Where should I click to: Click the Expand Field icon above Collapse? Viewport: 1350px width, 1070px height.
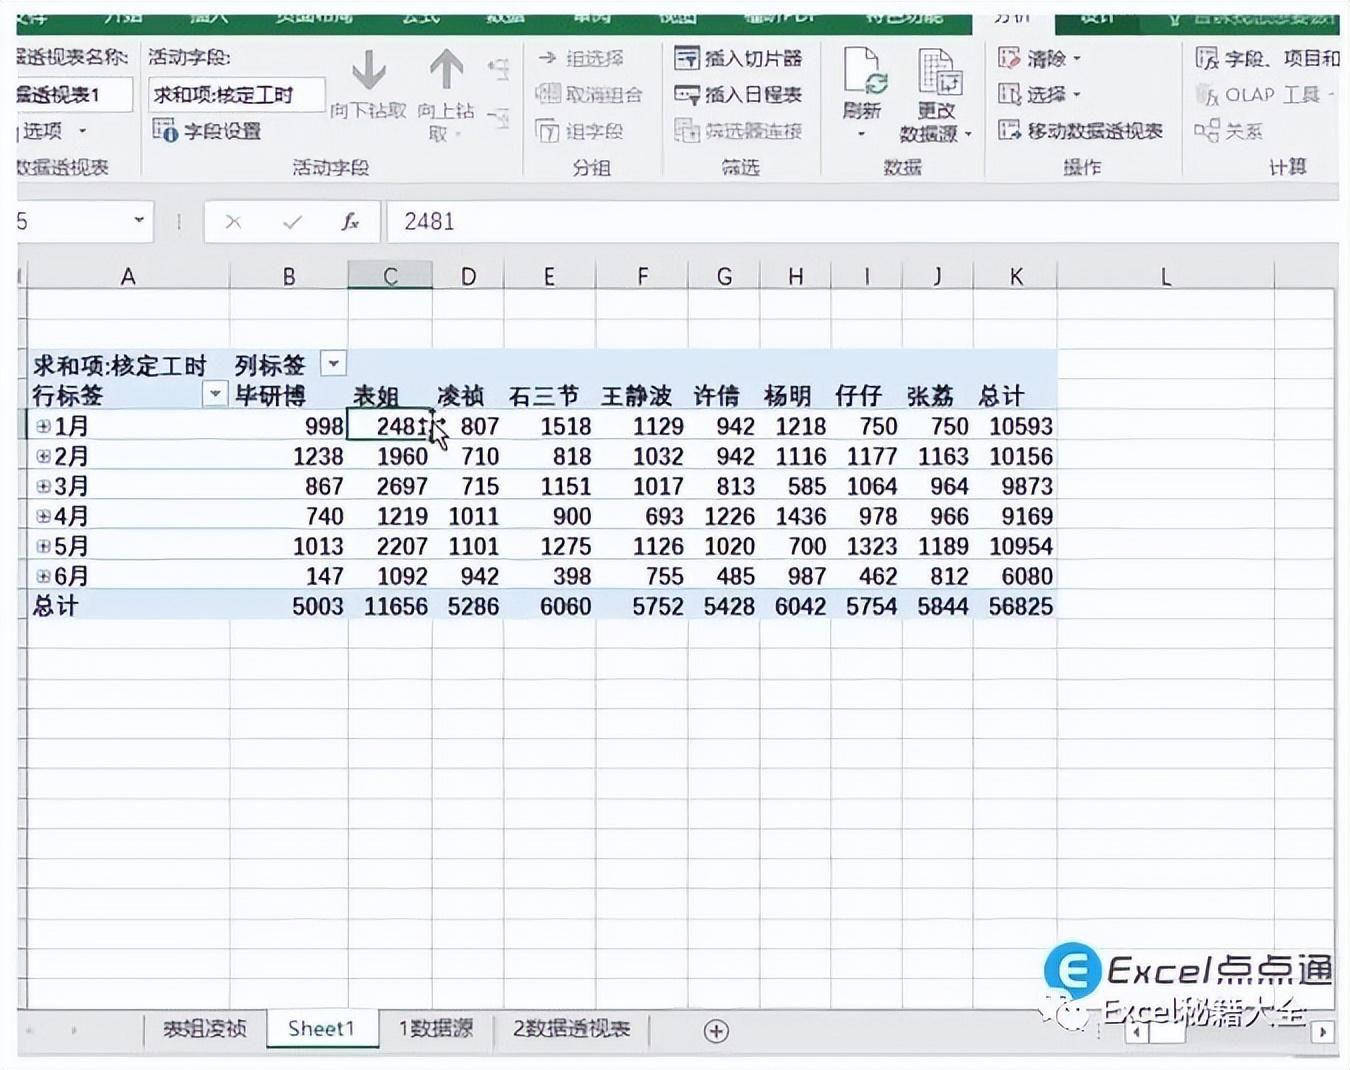[498, 69]
